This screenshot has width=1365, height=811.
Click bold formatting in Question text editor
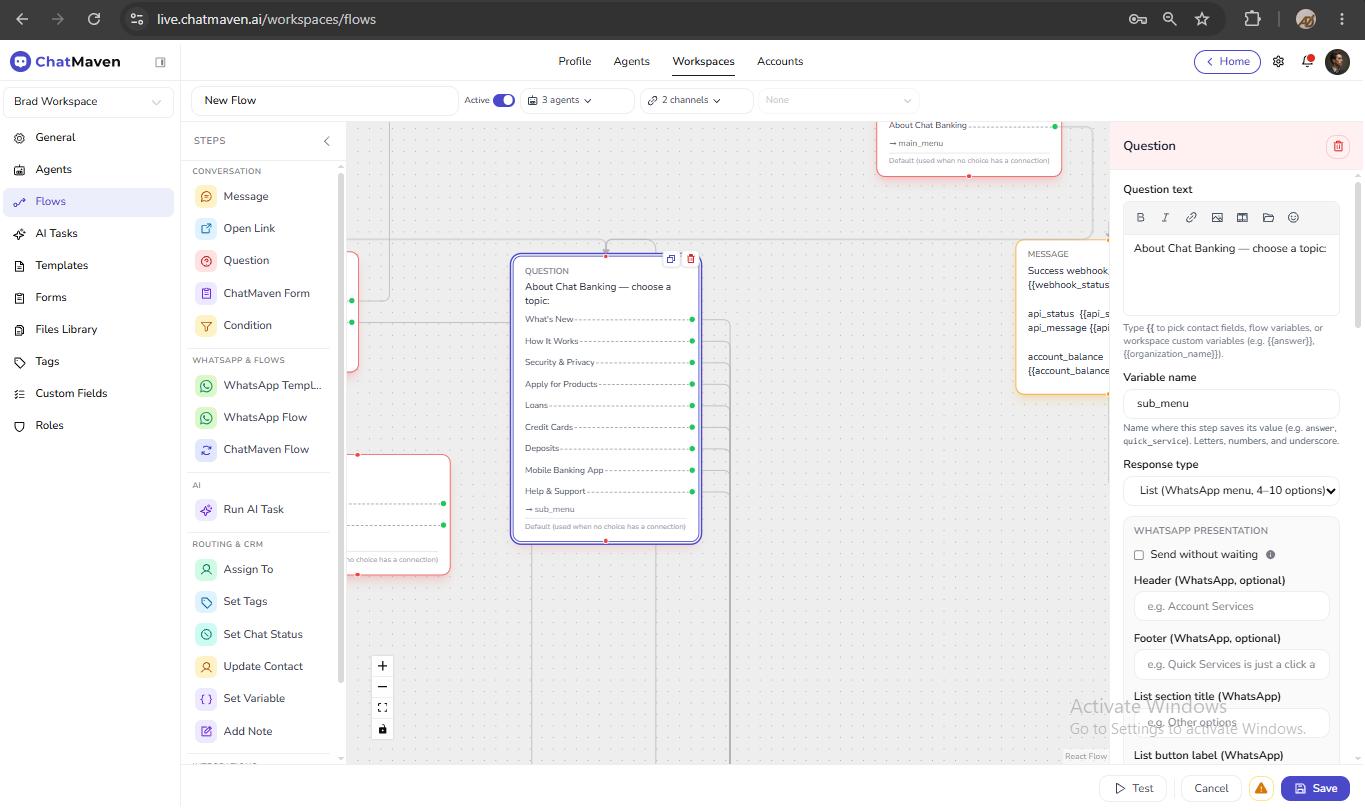(x=1141, y=218)
